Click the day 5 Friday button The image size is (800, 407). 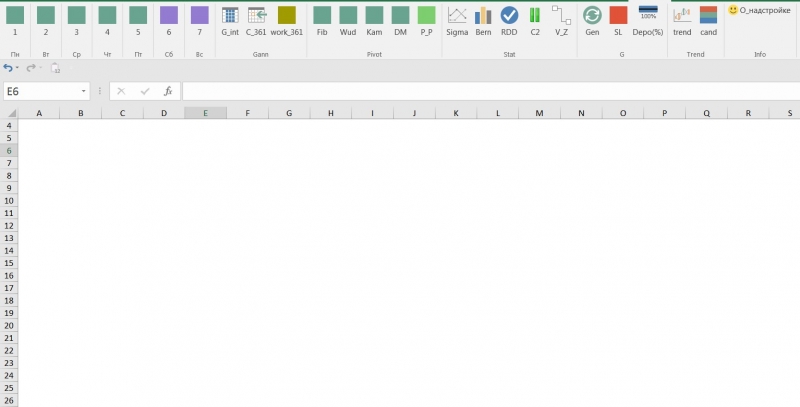point(138,21)
